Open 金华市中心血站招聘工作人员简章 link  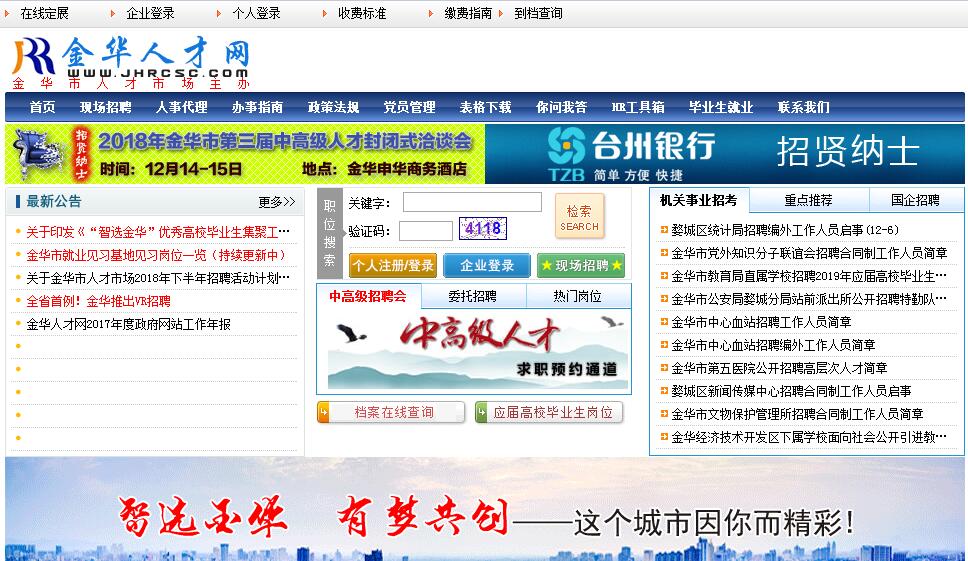(761, 322)
